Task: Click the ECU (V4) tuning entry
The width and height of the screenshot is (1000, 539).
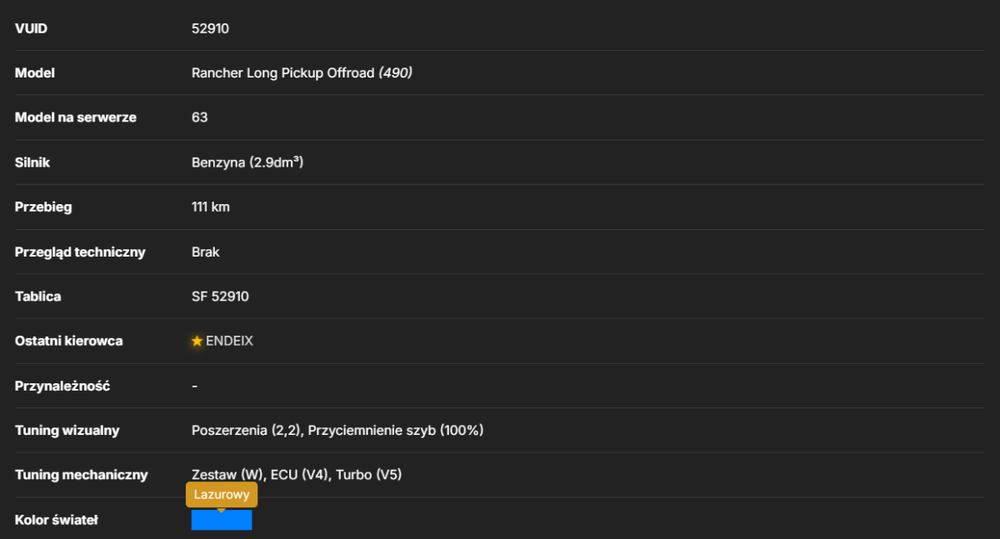Action: point(299,475)
